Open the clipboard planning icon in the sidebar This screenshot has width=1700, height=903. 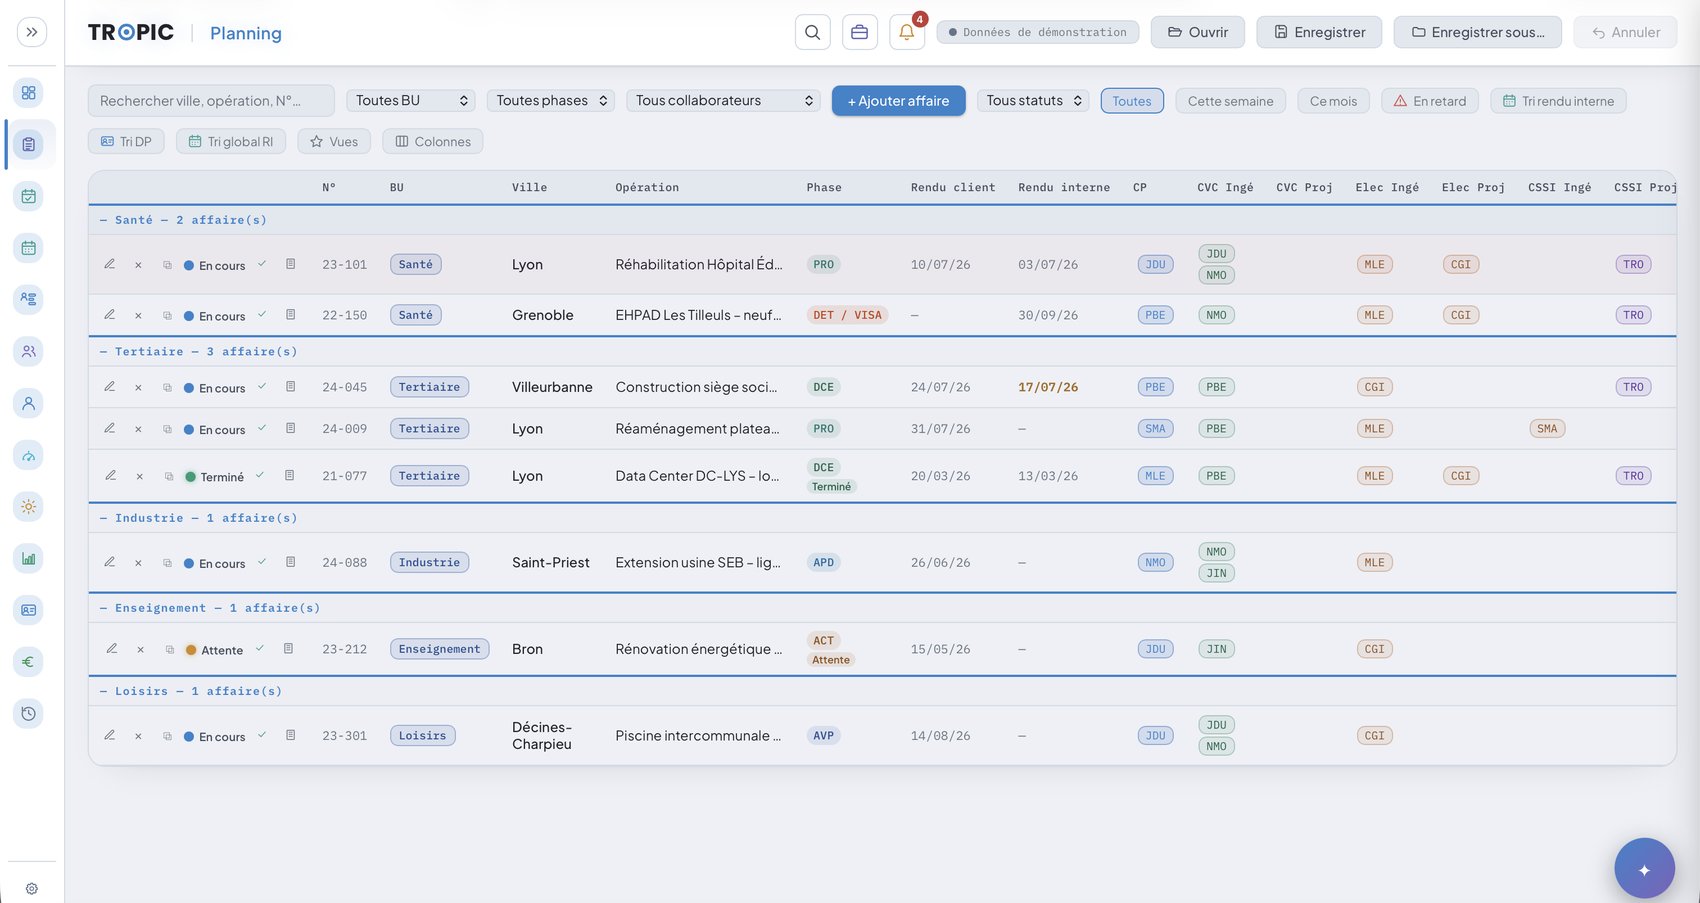tap(29, 144)
